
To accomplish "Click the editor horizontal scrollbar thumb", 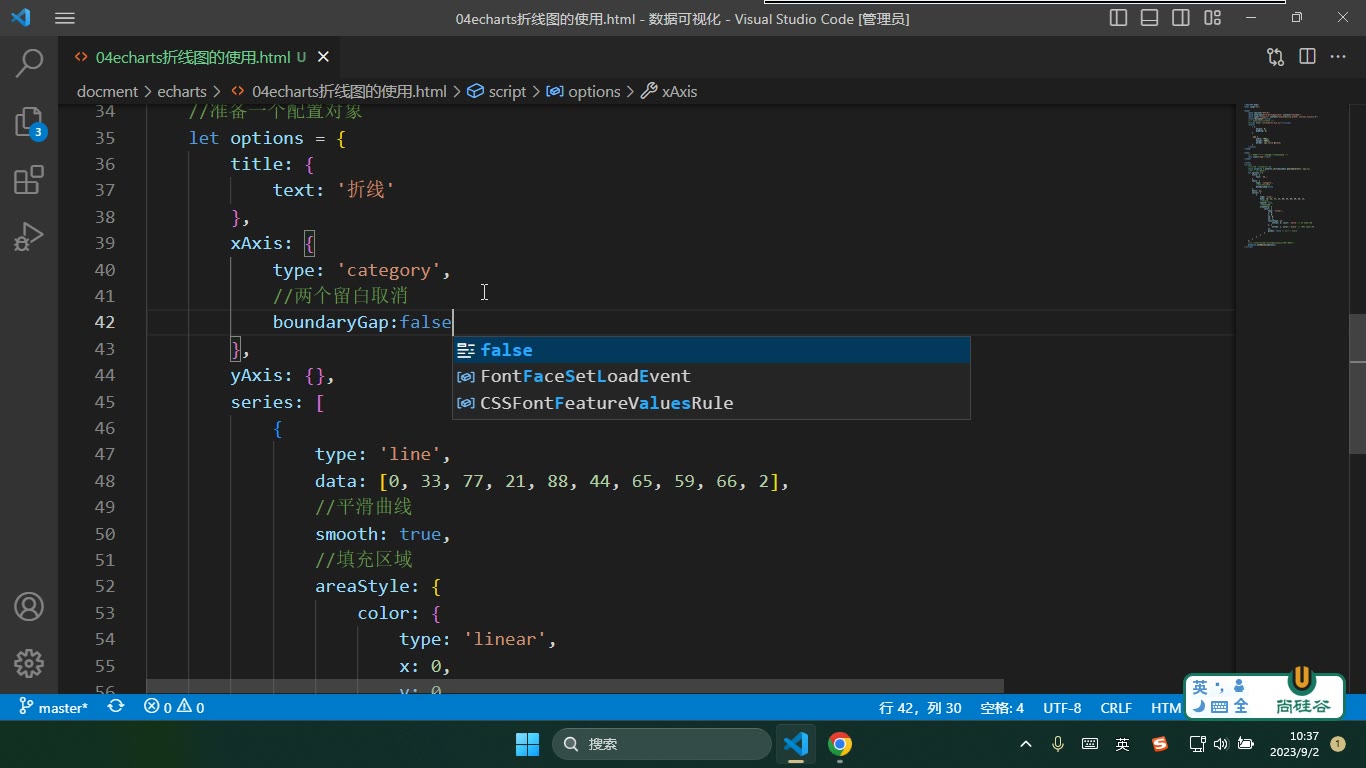I will 575,687.
